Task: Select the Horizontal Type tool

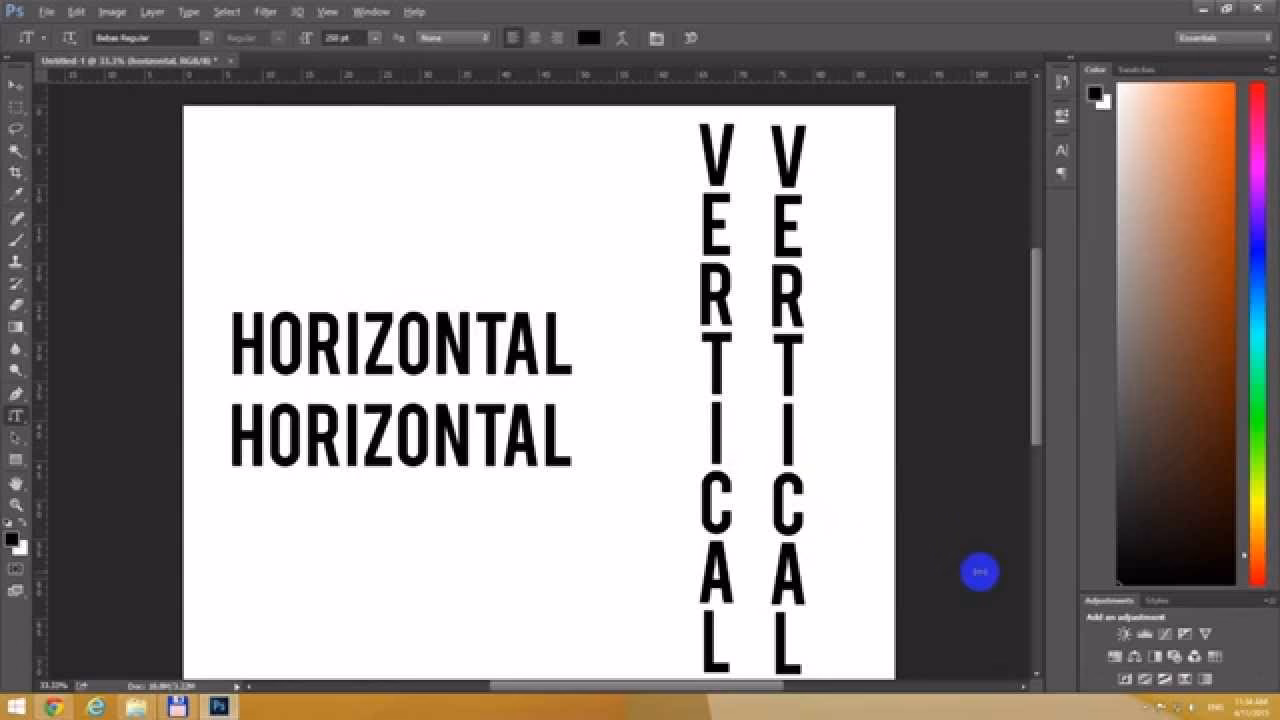Action: 16,417
